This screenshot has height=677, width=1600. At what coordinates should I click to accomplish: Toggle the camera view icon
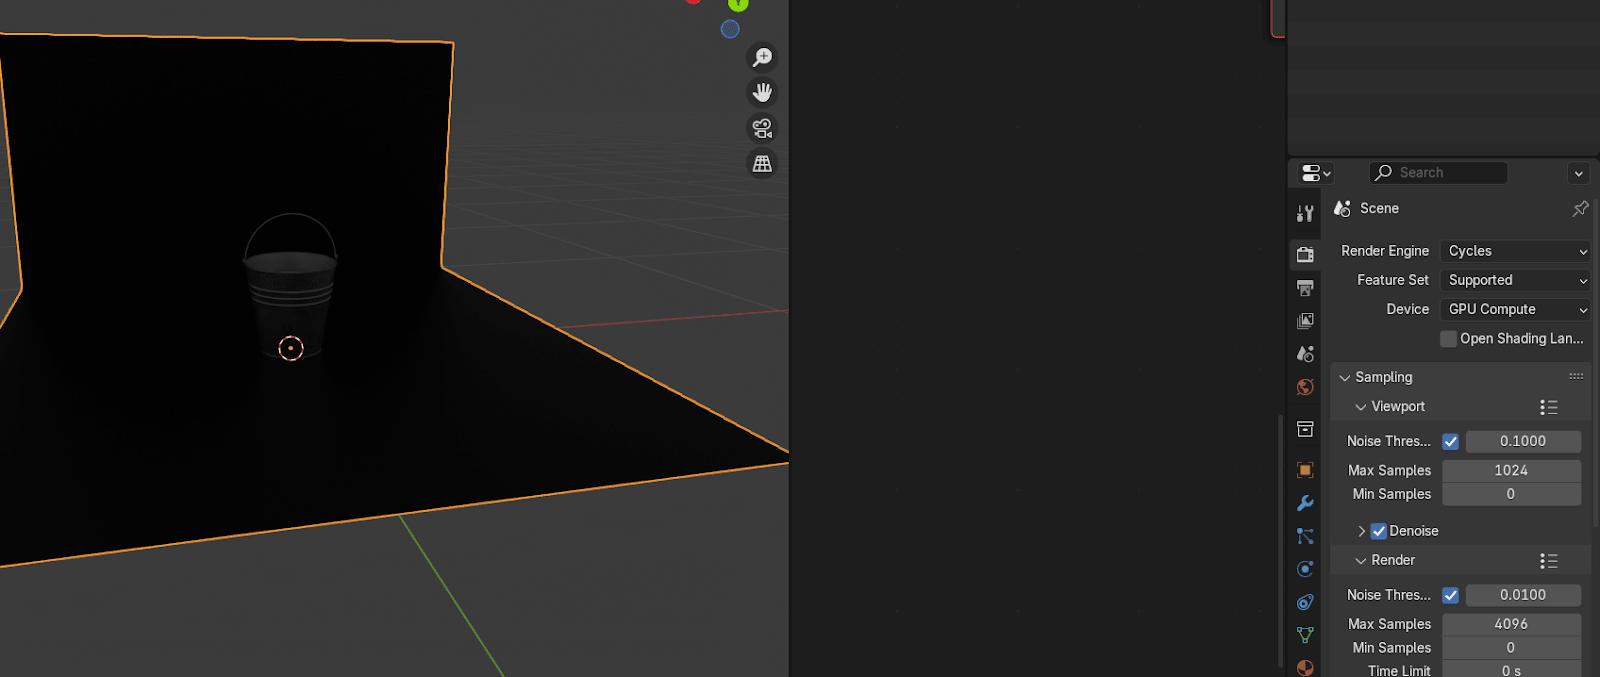[762, 128]
